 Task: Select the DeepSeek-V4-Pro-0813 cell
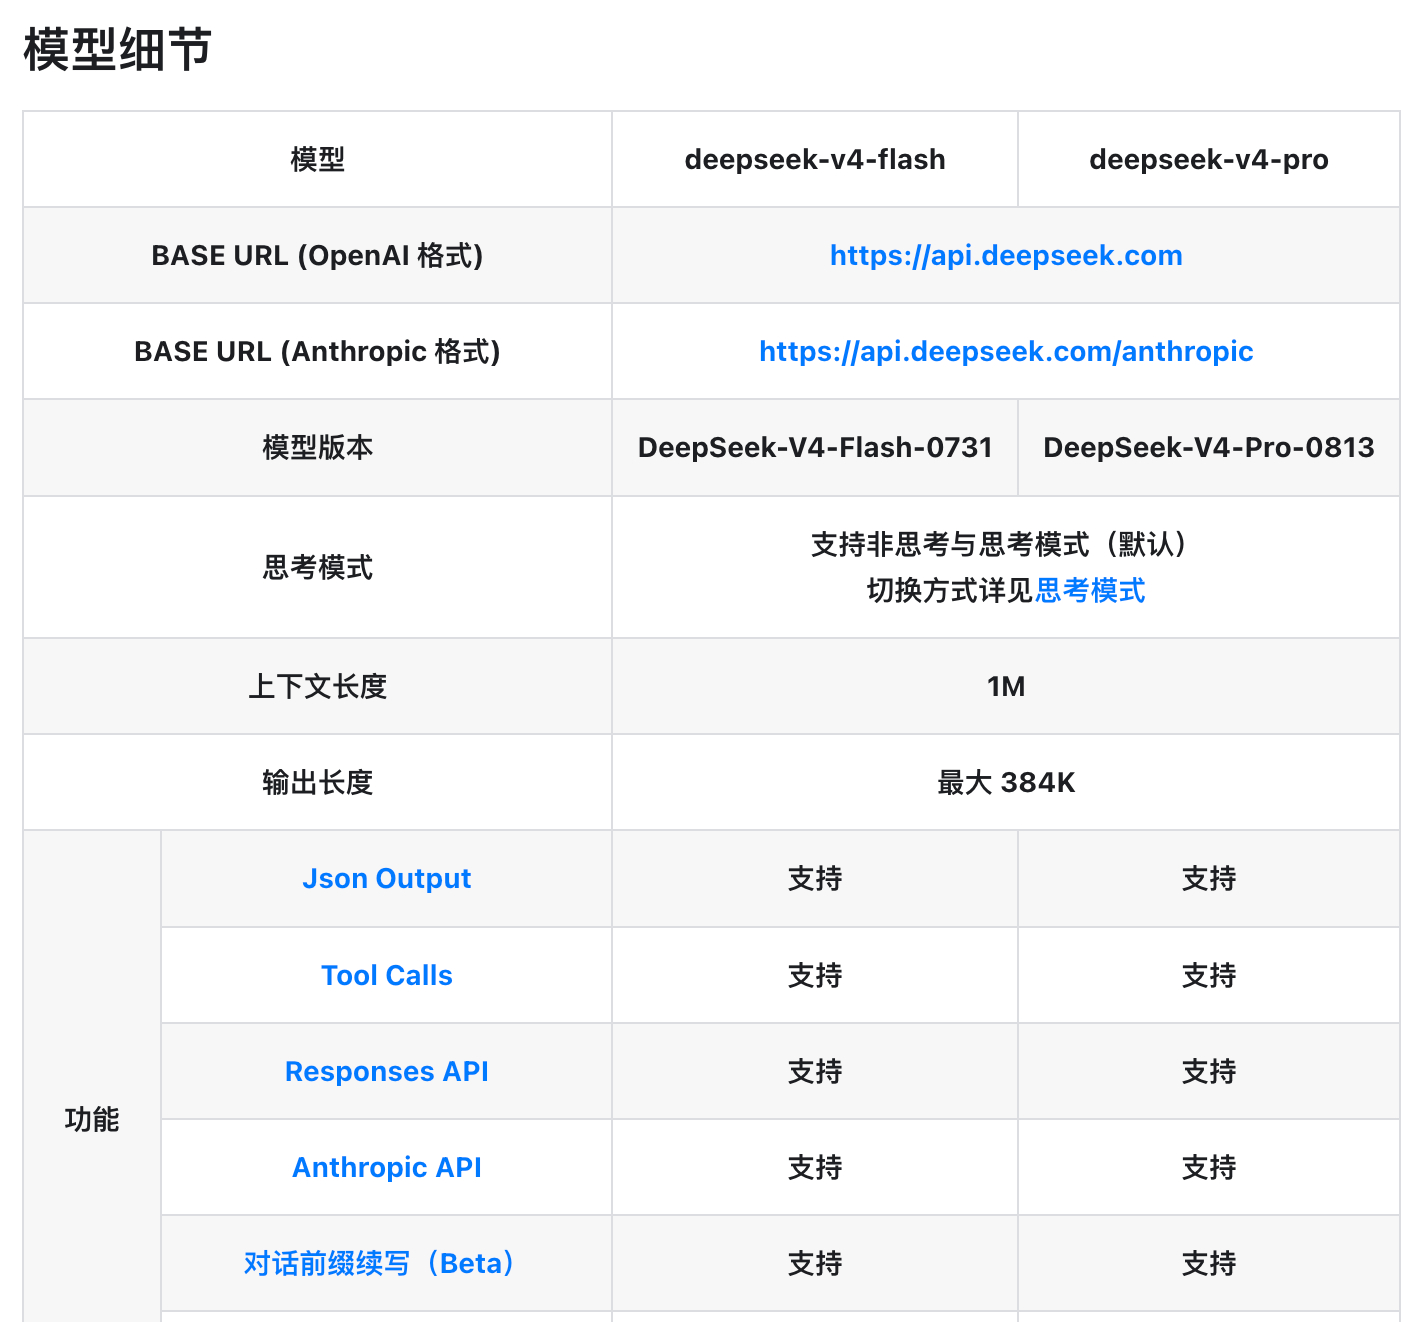click(x=1209, y=448)
